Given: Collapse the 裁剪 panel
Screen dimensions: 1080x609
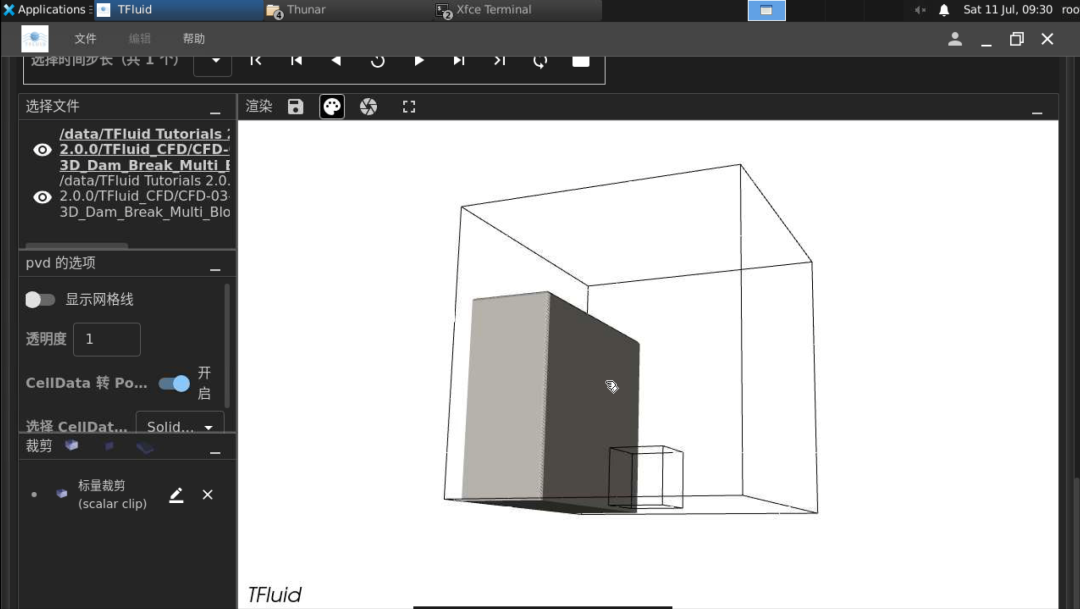Looking at the screenshot, I should 216,450.
